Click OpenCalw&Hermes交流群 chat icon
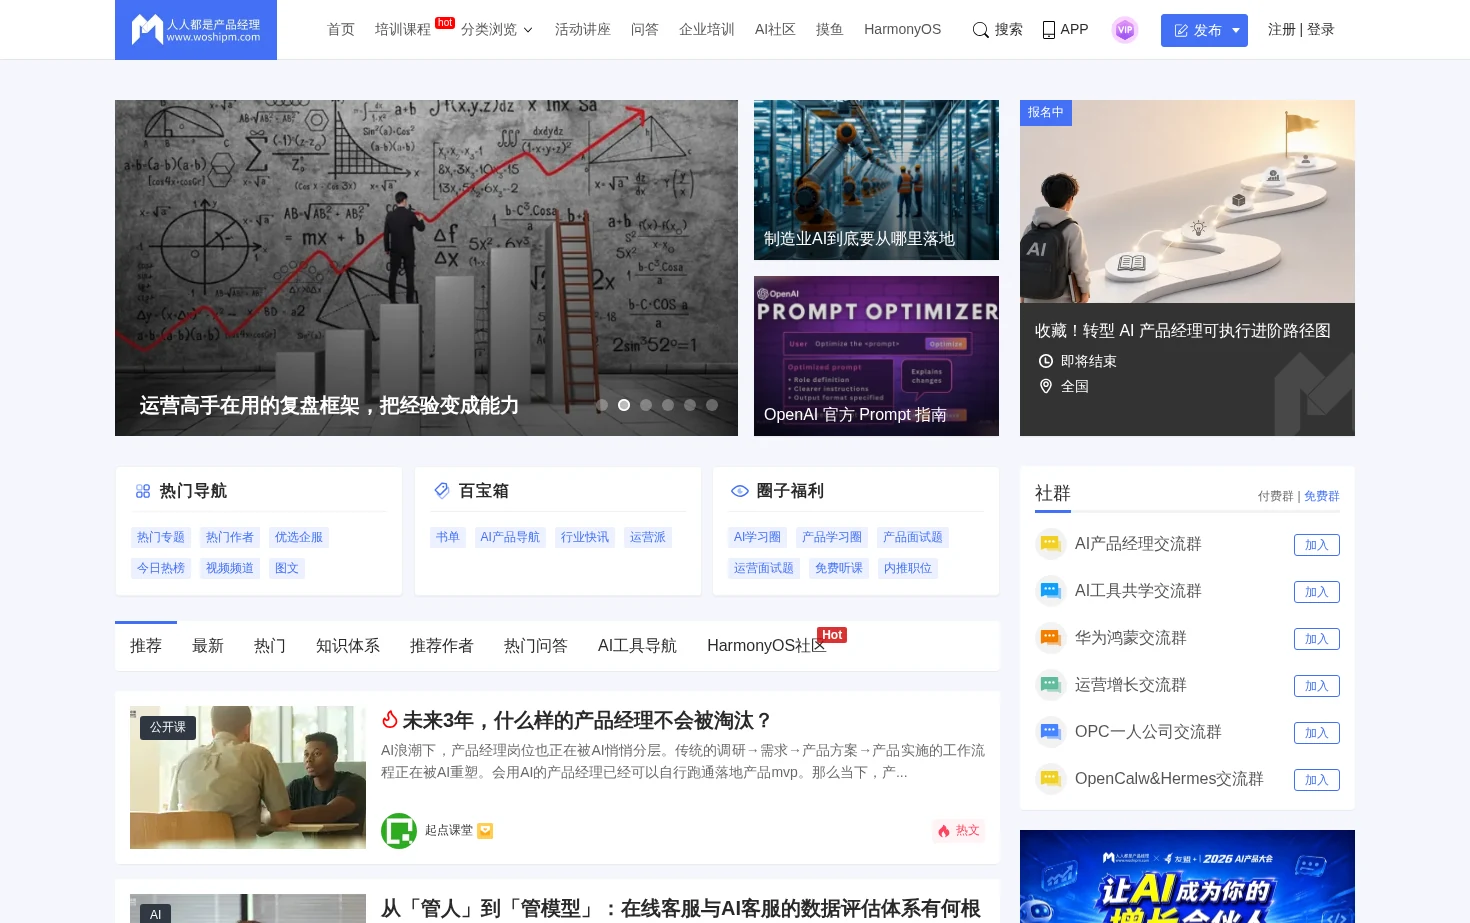Screen dimensions: 1470x923 [x=1051, y=779]
